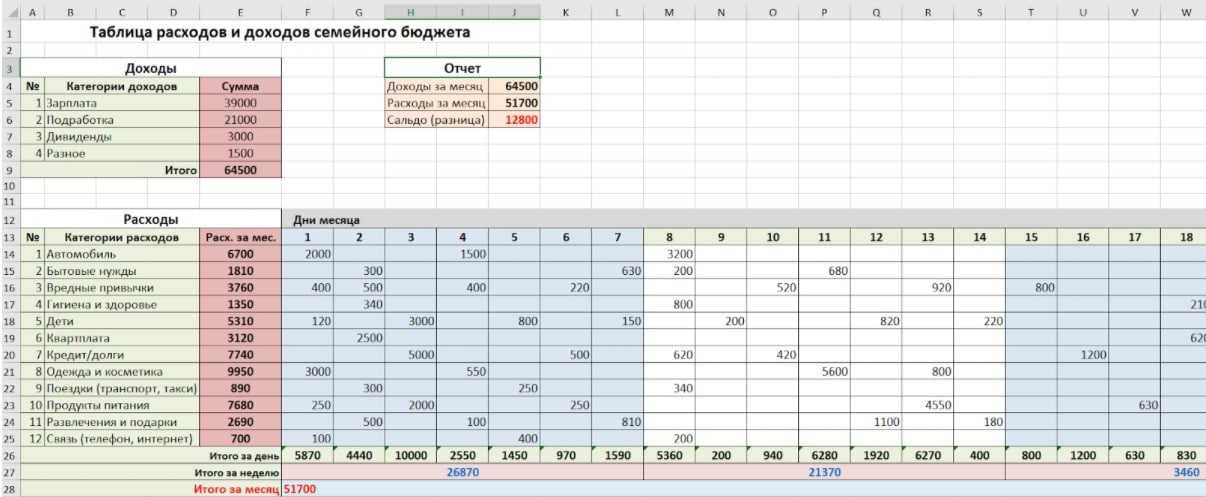Viewport: 1206px width, 497px height.
Task: Select the 'Отчет' header cell
Action: pyautogui.click(x=462, y=68)
